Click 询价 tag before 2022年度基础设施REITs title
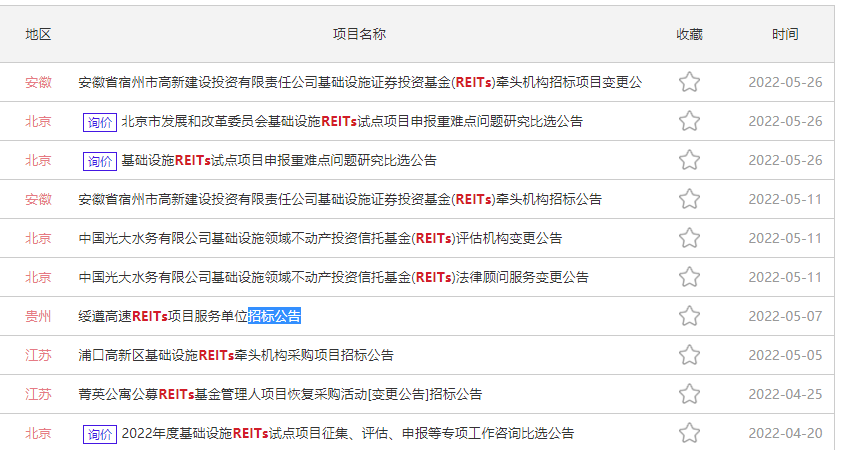The width and height of the screenshot is (843, 450). (100, 434)
